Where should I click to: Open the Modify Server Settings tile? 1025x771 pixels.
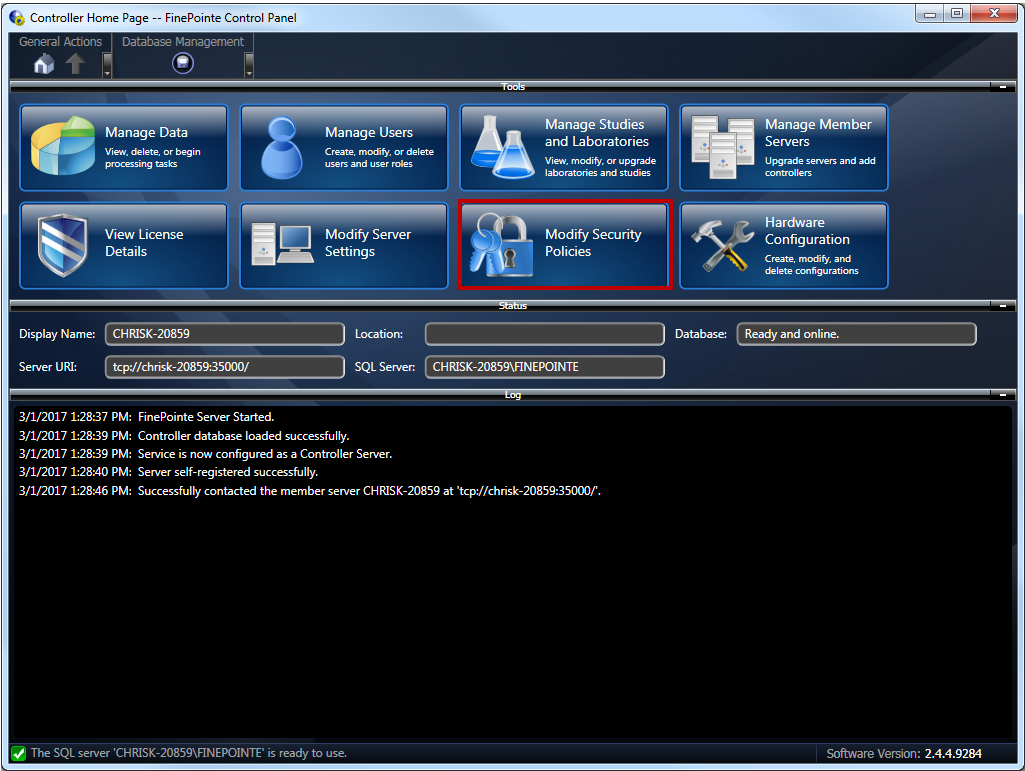(x=344, y=246)
